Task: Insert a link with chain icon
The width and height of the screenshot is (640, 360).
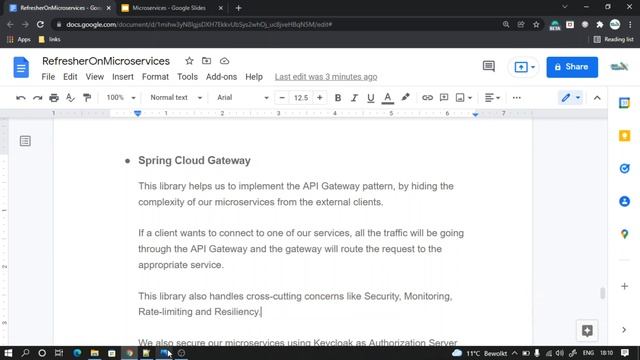Action: 427,98
